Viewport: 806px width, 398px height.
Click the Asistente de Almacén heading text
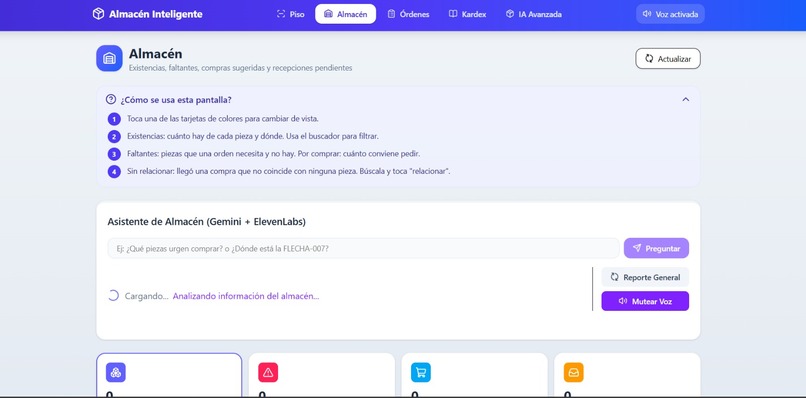tap(207, 222)
